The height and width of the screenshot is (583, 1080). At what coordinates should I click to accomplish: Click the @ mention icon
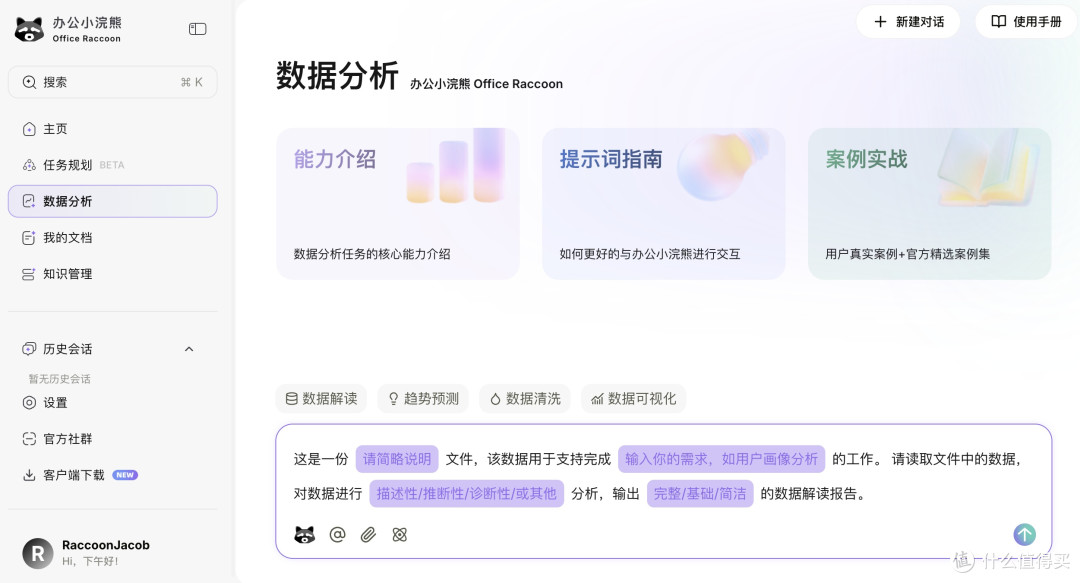tap(338, 534)
